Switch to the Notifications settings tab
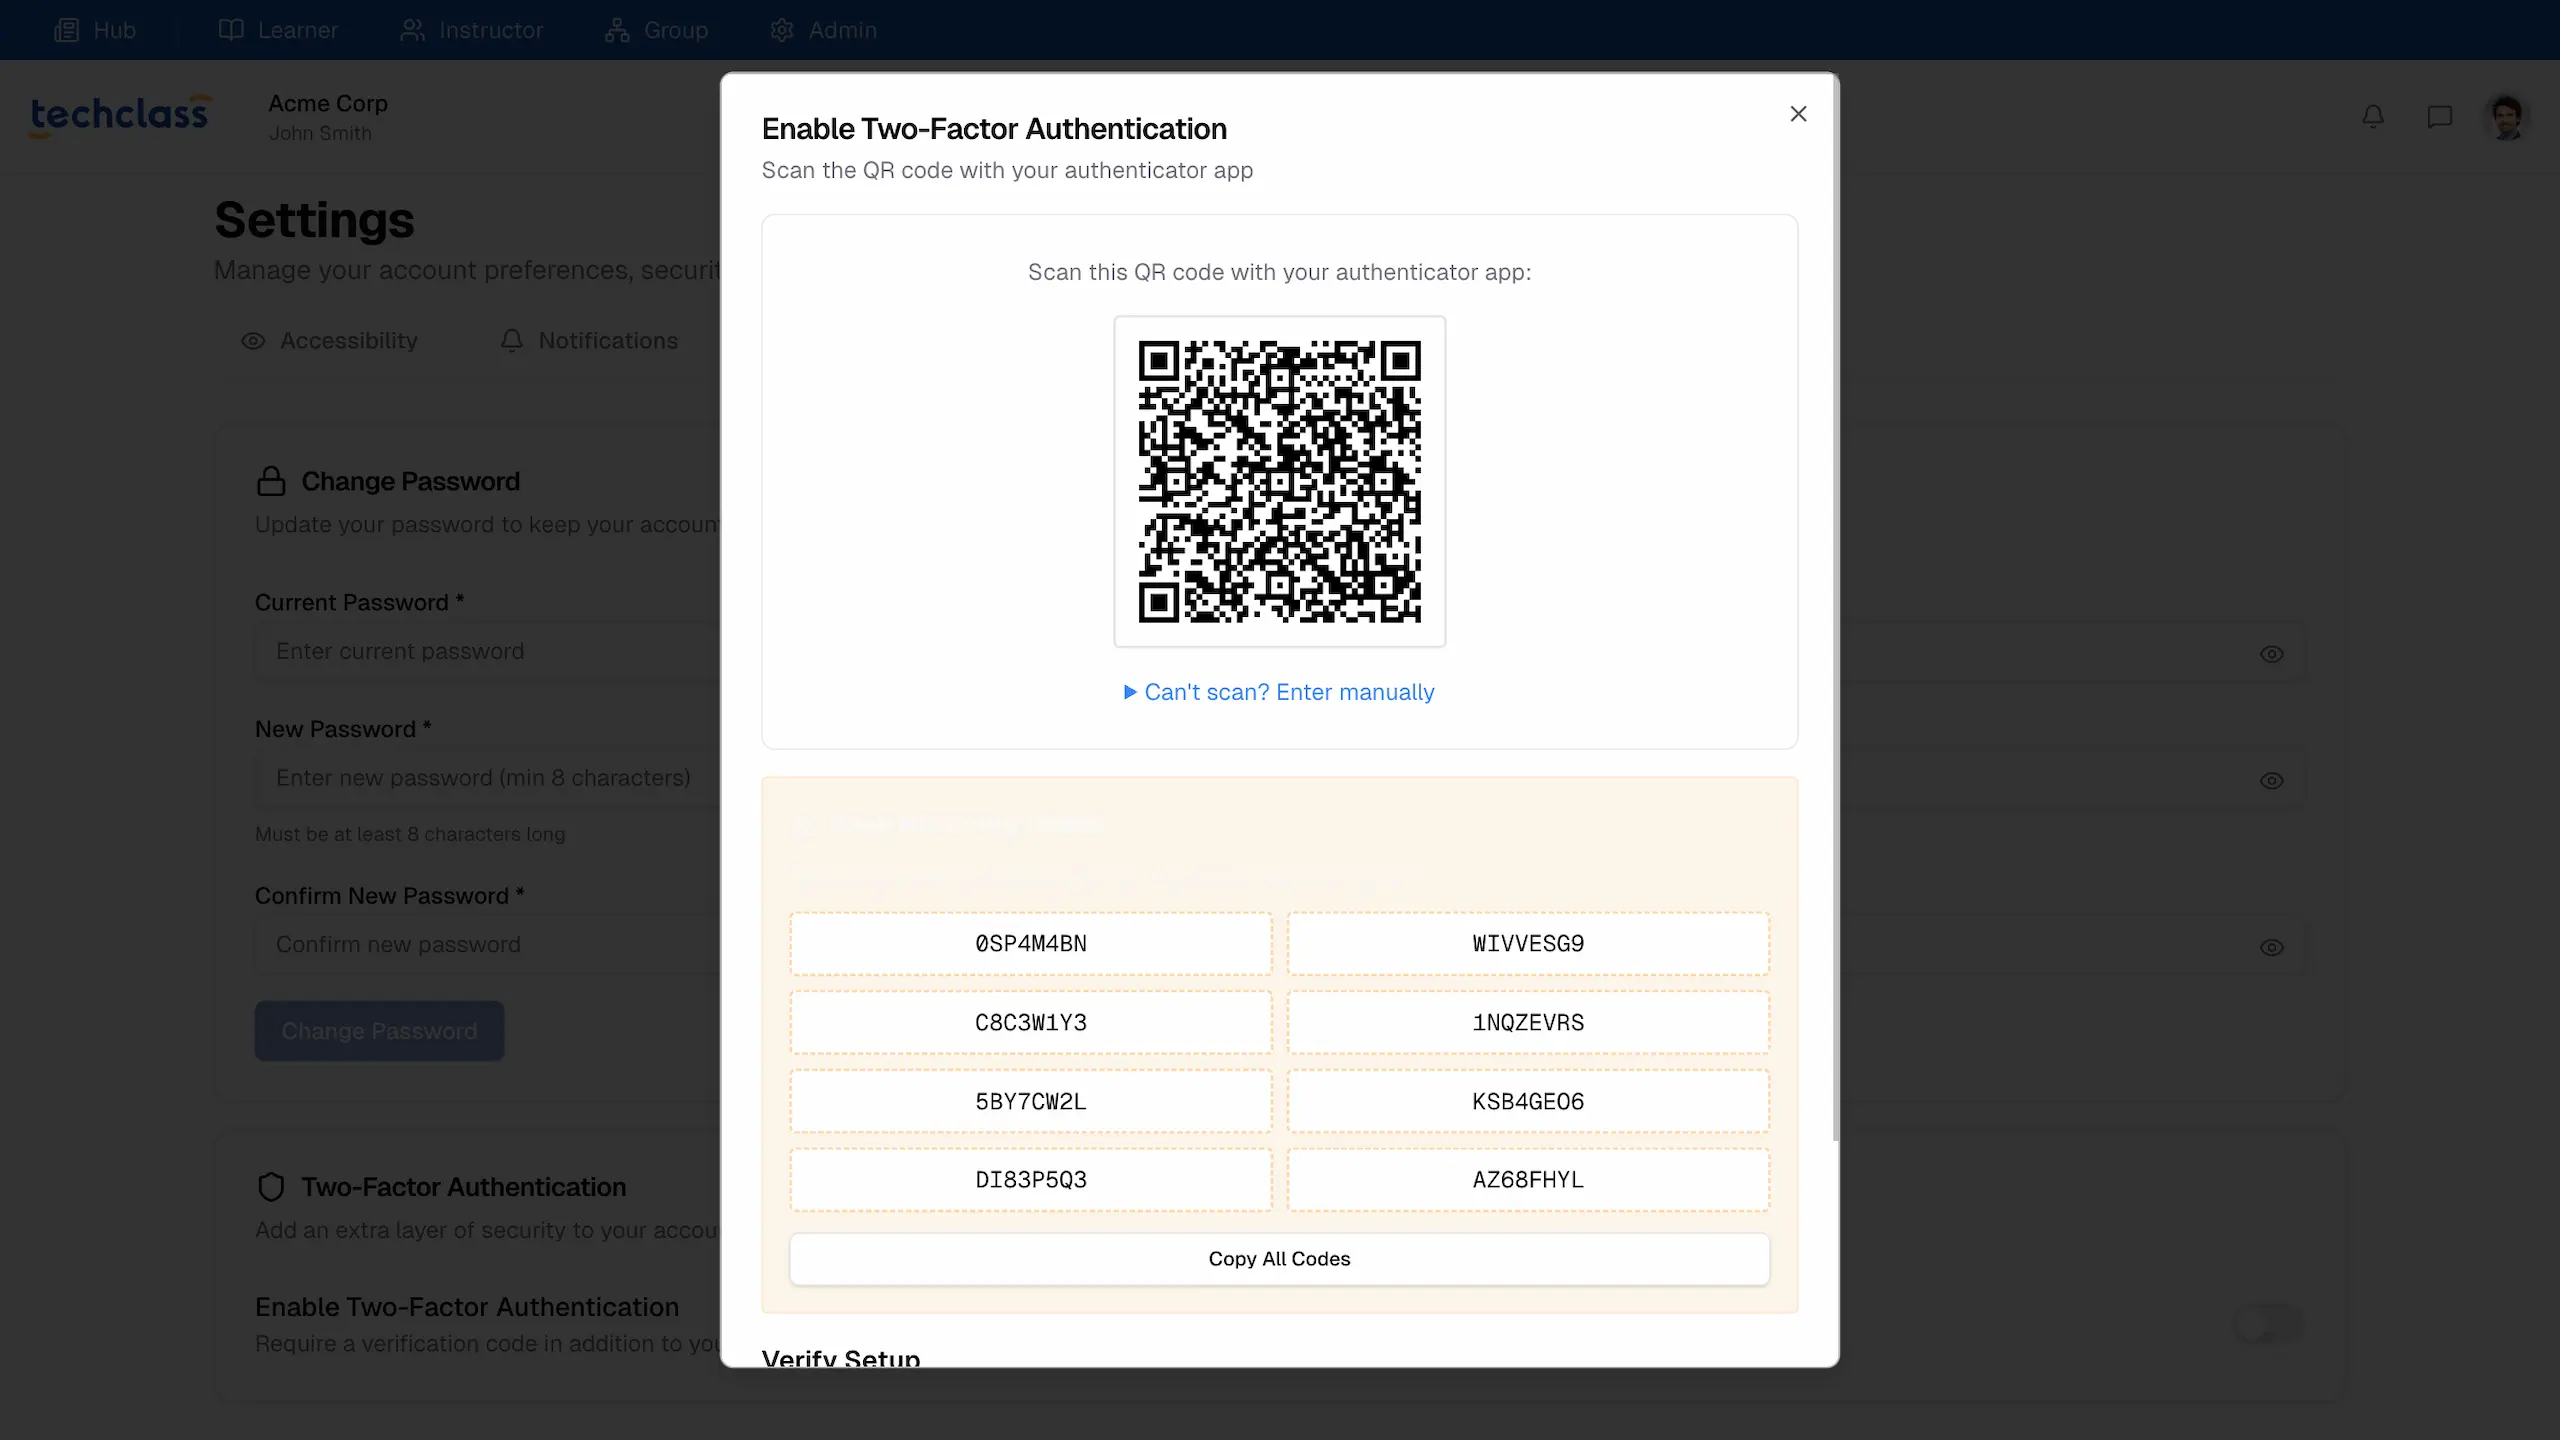 tap(589, 341)
